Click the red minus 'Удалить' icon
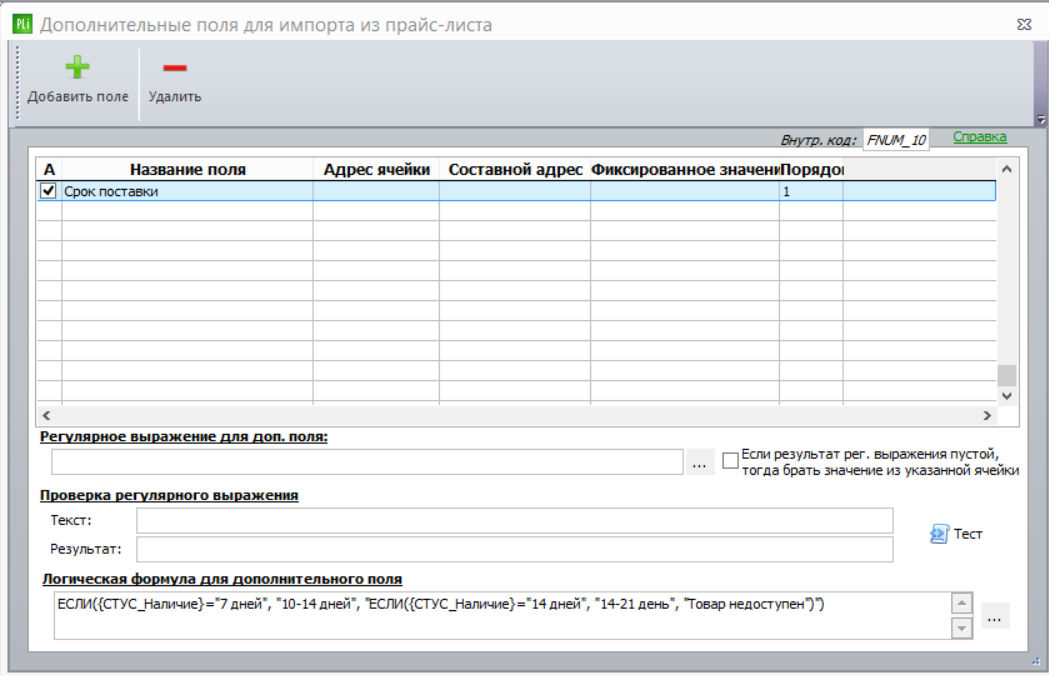Image resolution: width=1049 pixels, height=676 pixels. click(175, 68)
